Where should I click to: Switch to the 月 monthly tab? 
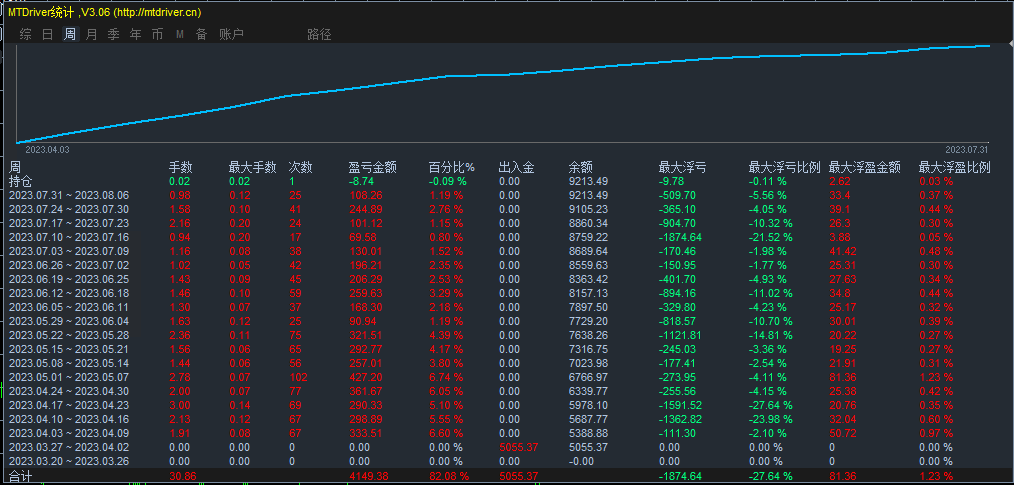click(91, 34)
